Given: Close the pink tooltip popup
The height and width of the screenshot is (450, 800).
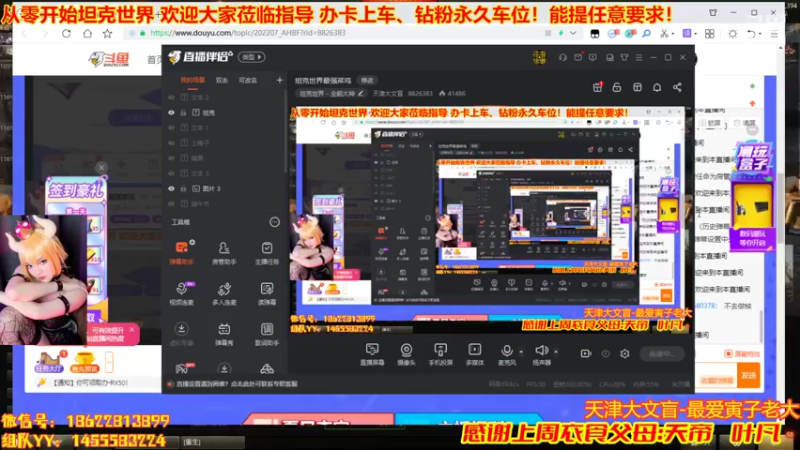Looking at the screenshot, I should click(x=132, y=330).
